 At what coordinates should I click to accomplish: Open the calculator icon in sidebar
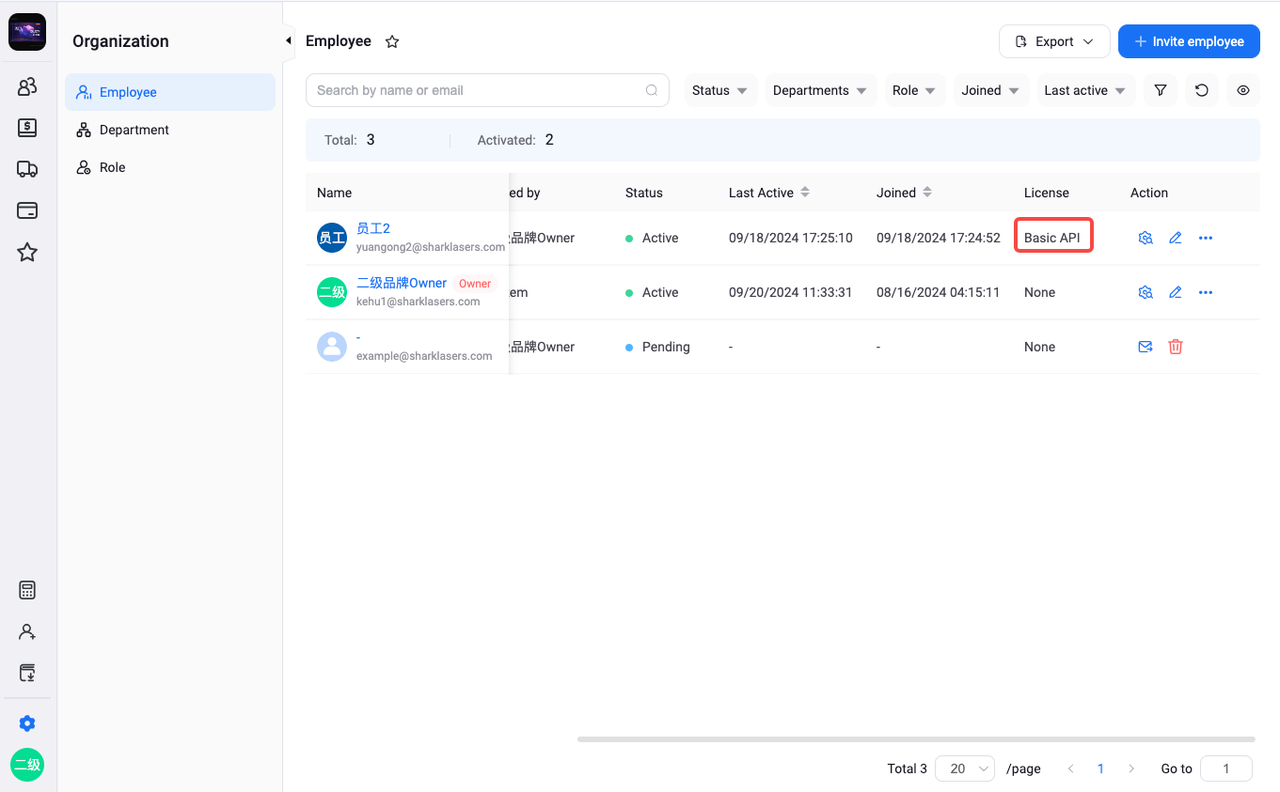pyautogui.click(x=27, y=590)
